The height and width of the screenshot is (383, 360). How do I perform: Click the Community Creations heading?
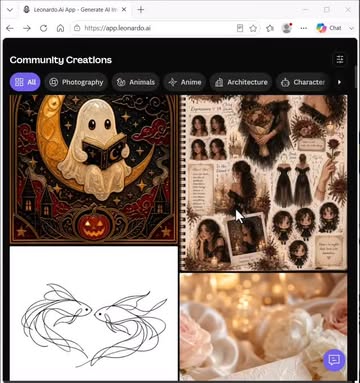coord(61,60)
